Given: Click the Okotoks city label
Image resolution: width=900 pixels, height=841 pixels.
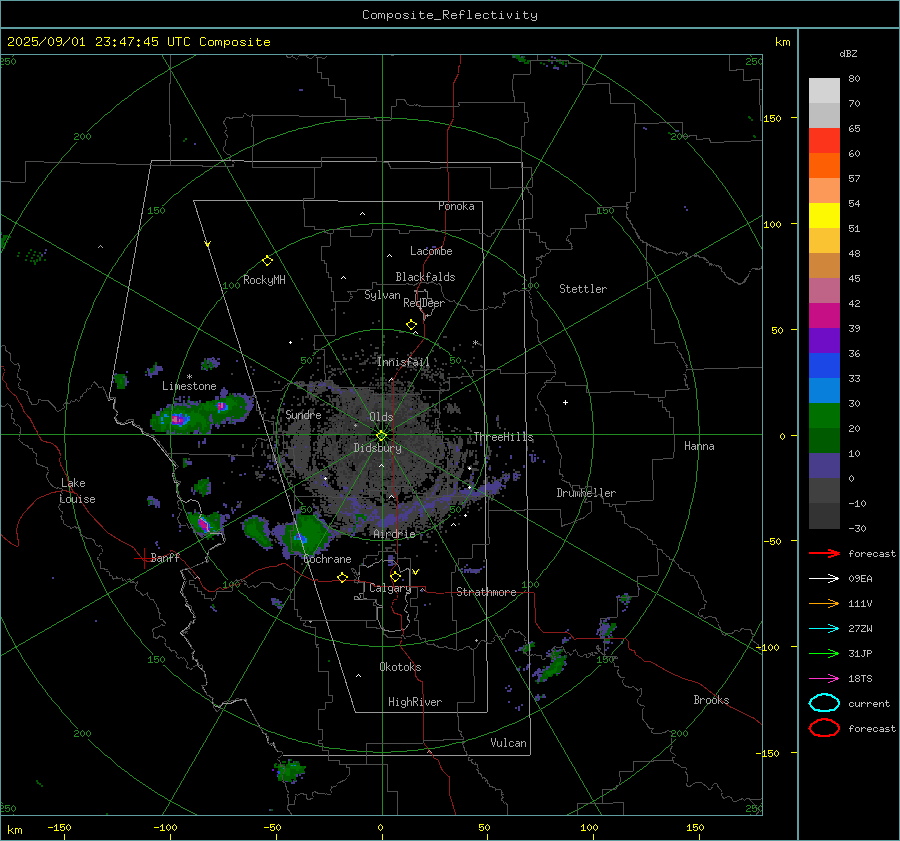Looking at the screenshot, I should 400,667.
